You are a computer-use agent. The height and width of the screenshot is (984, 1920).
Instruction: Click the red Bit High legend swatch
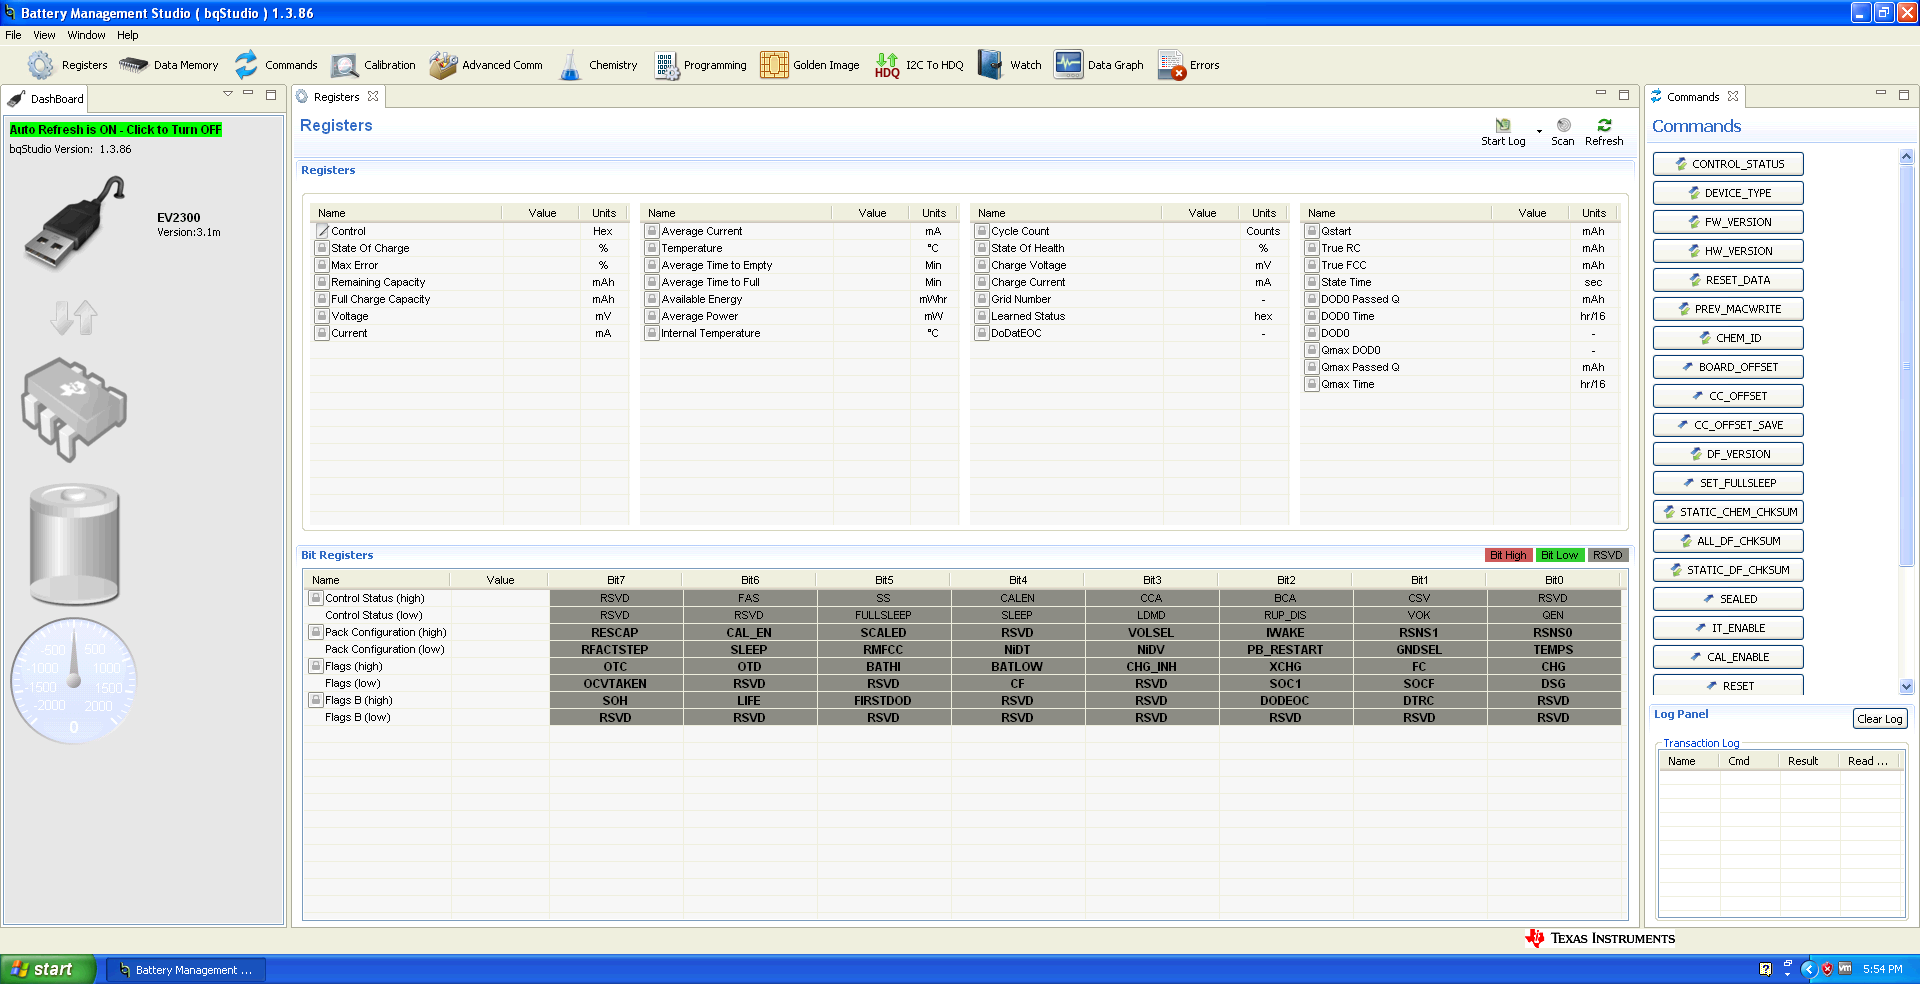coord(1508,555)
